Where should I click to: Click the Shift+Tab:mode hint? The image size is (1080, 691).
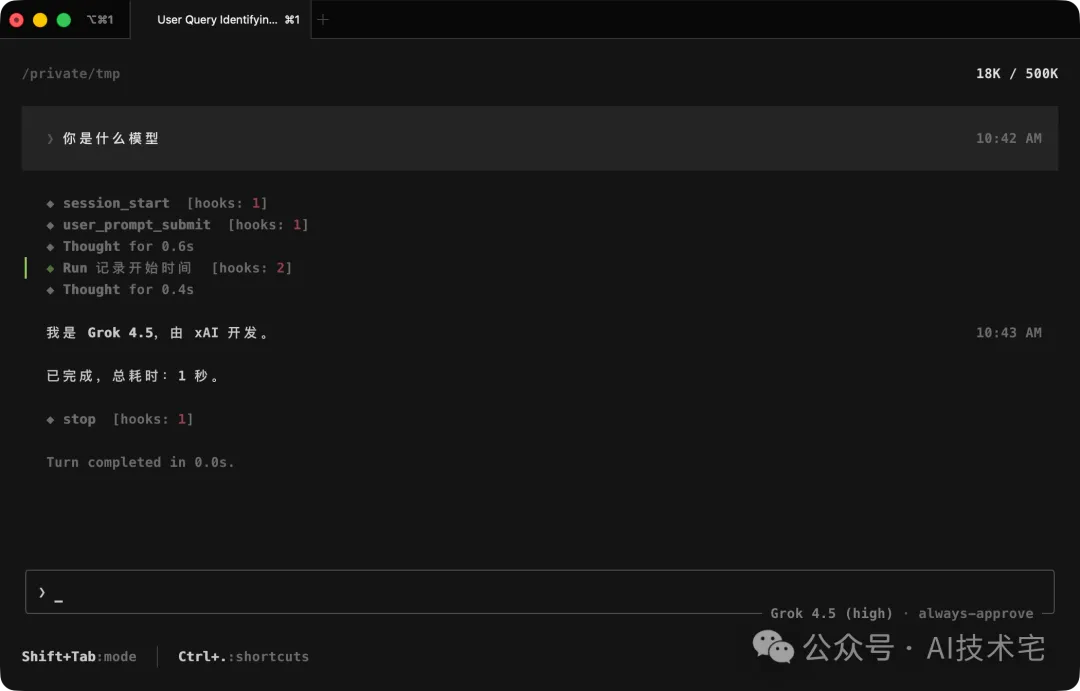click(x=79, y=657)
